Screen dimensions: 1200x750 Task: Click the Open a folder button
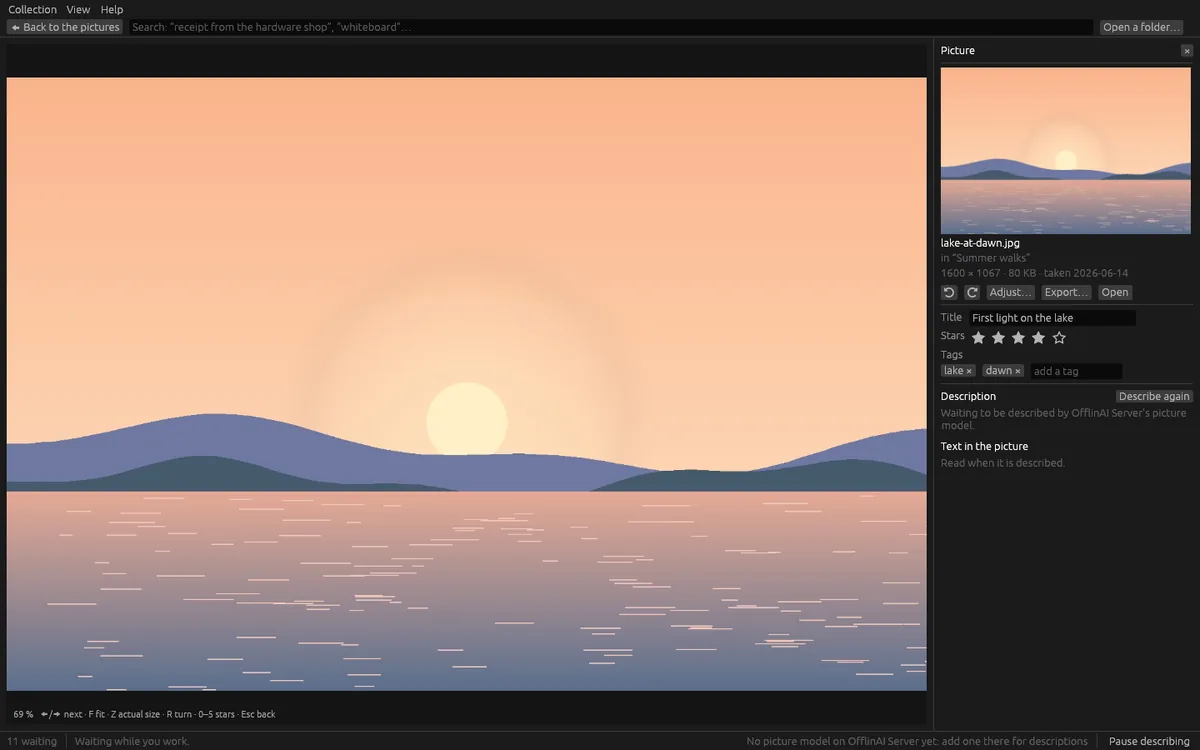click(x=1142, y=27)
